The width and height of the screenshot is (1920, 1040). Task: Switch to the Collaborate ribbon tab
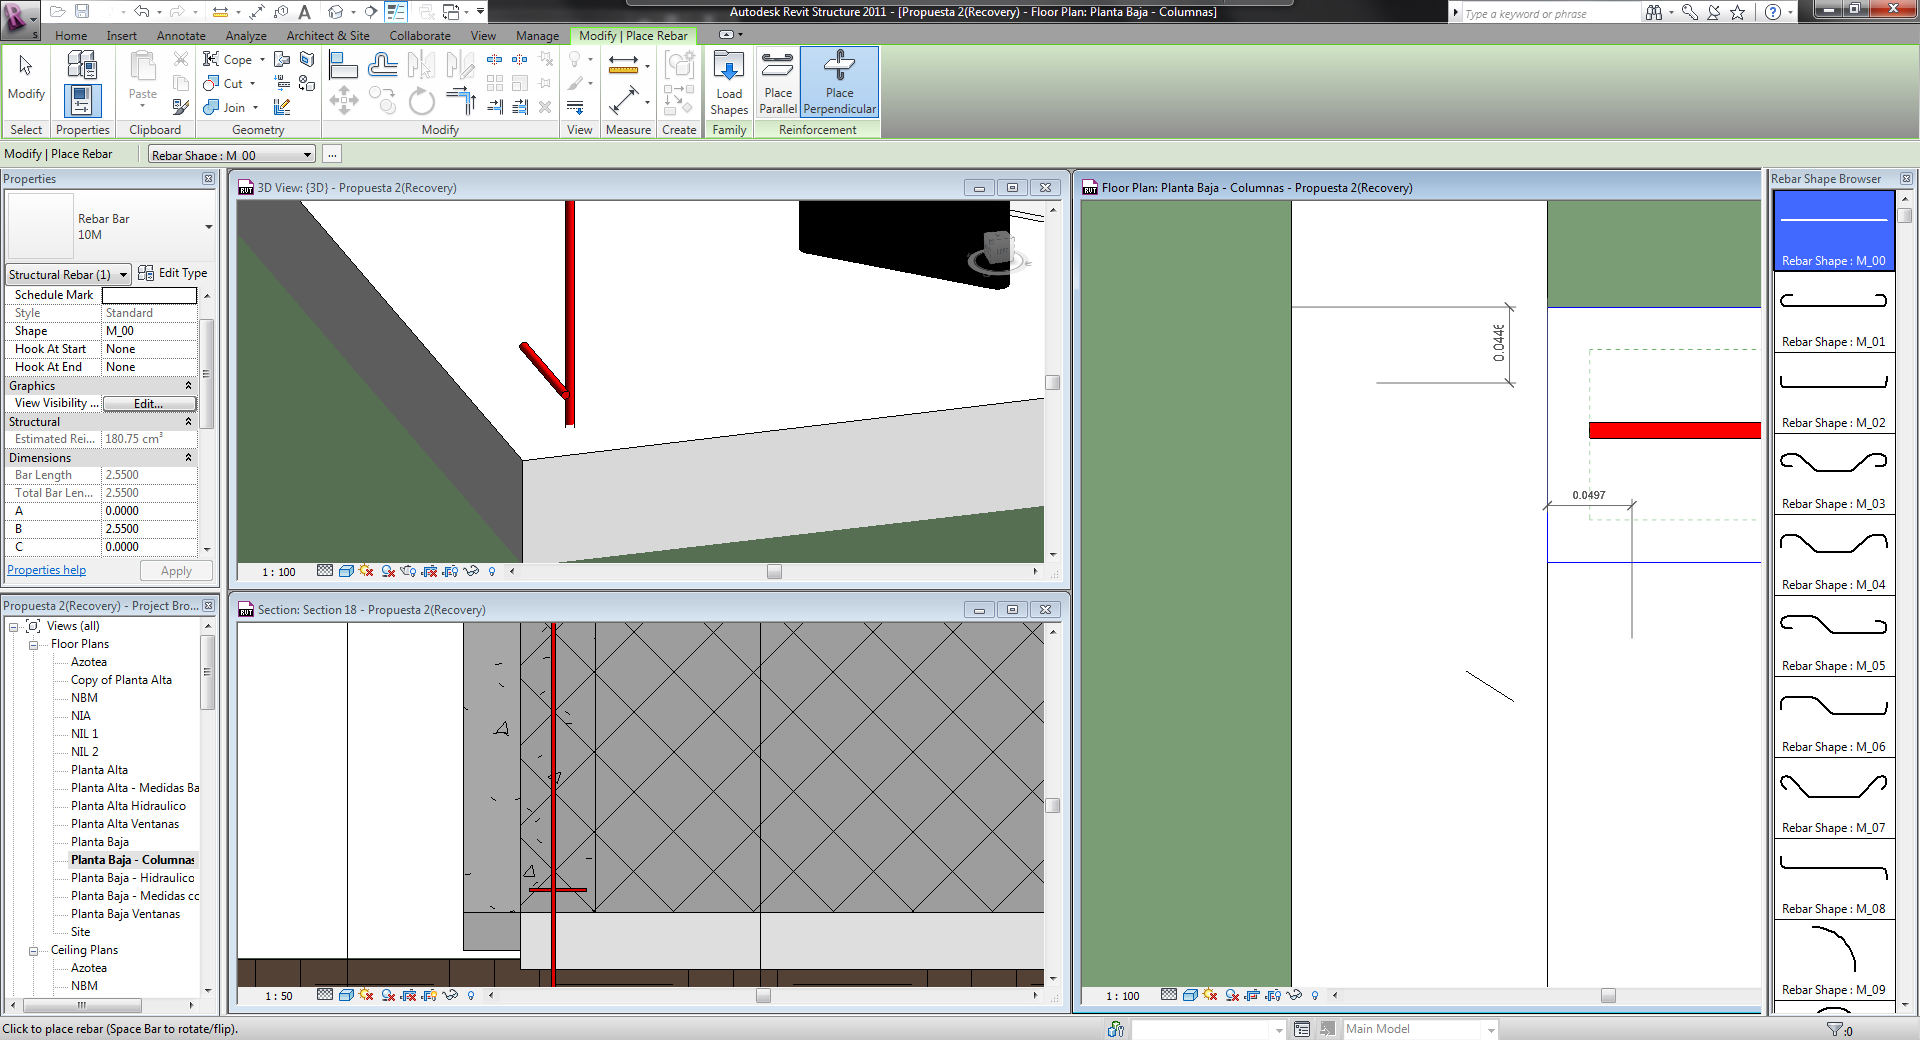pos(419,36)
